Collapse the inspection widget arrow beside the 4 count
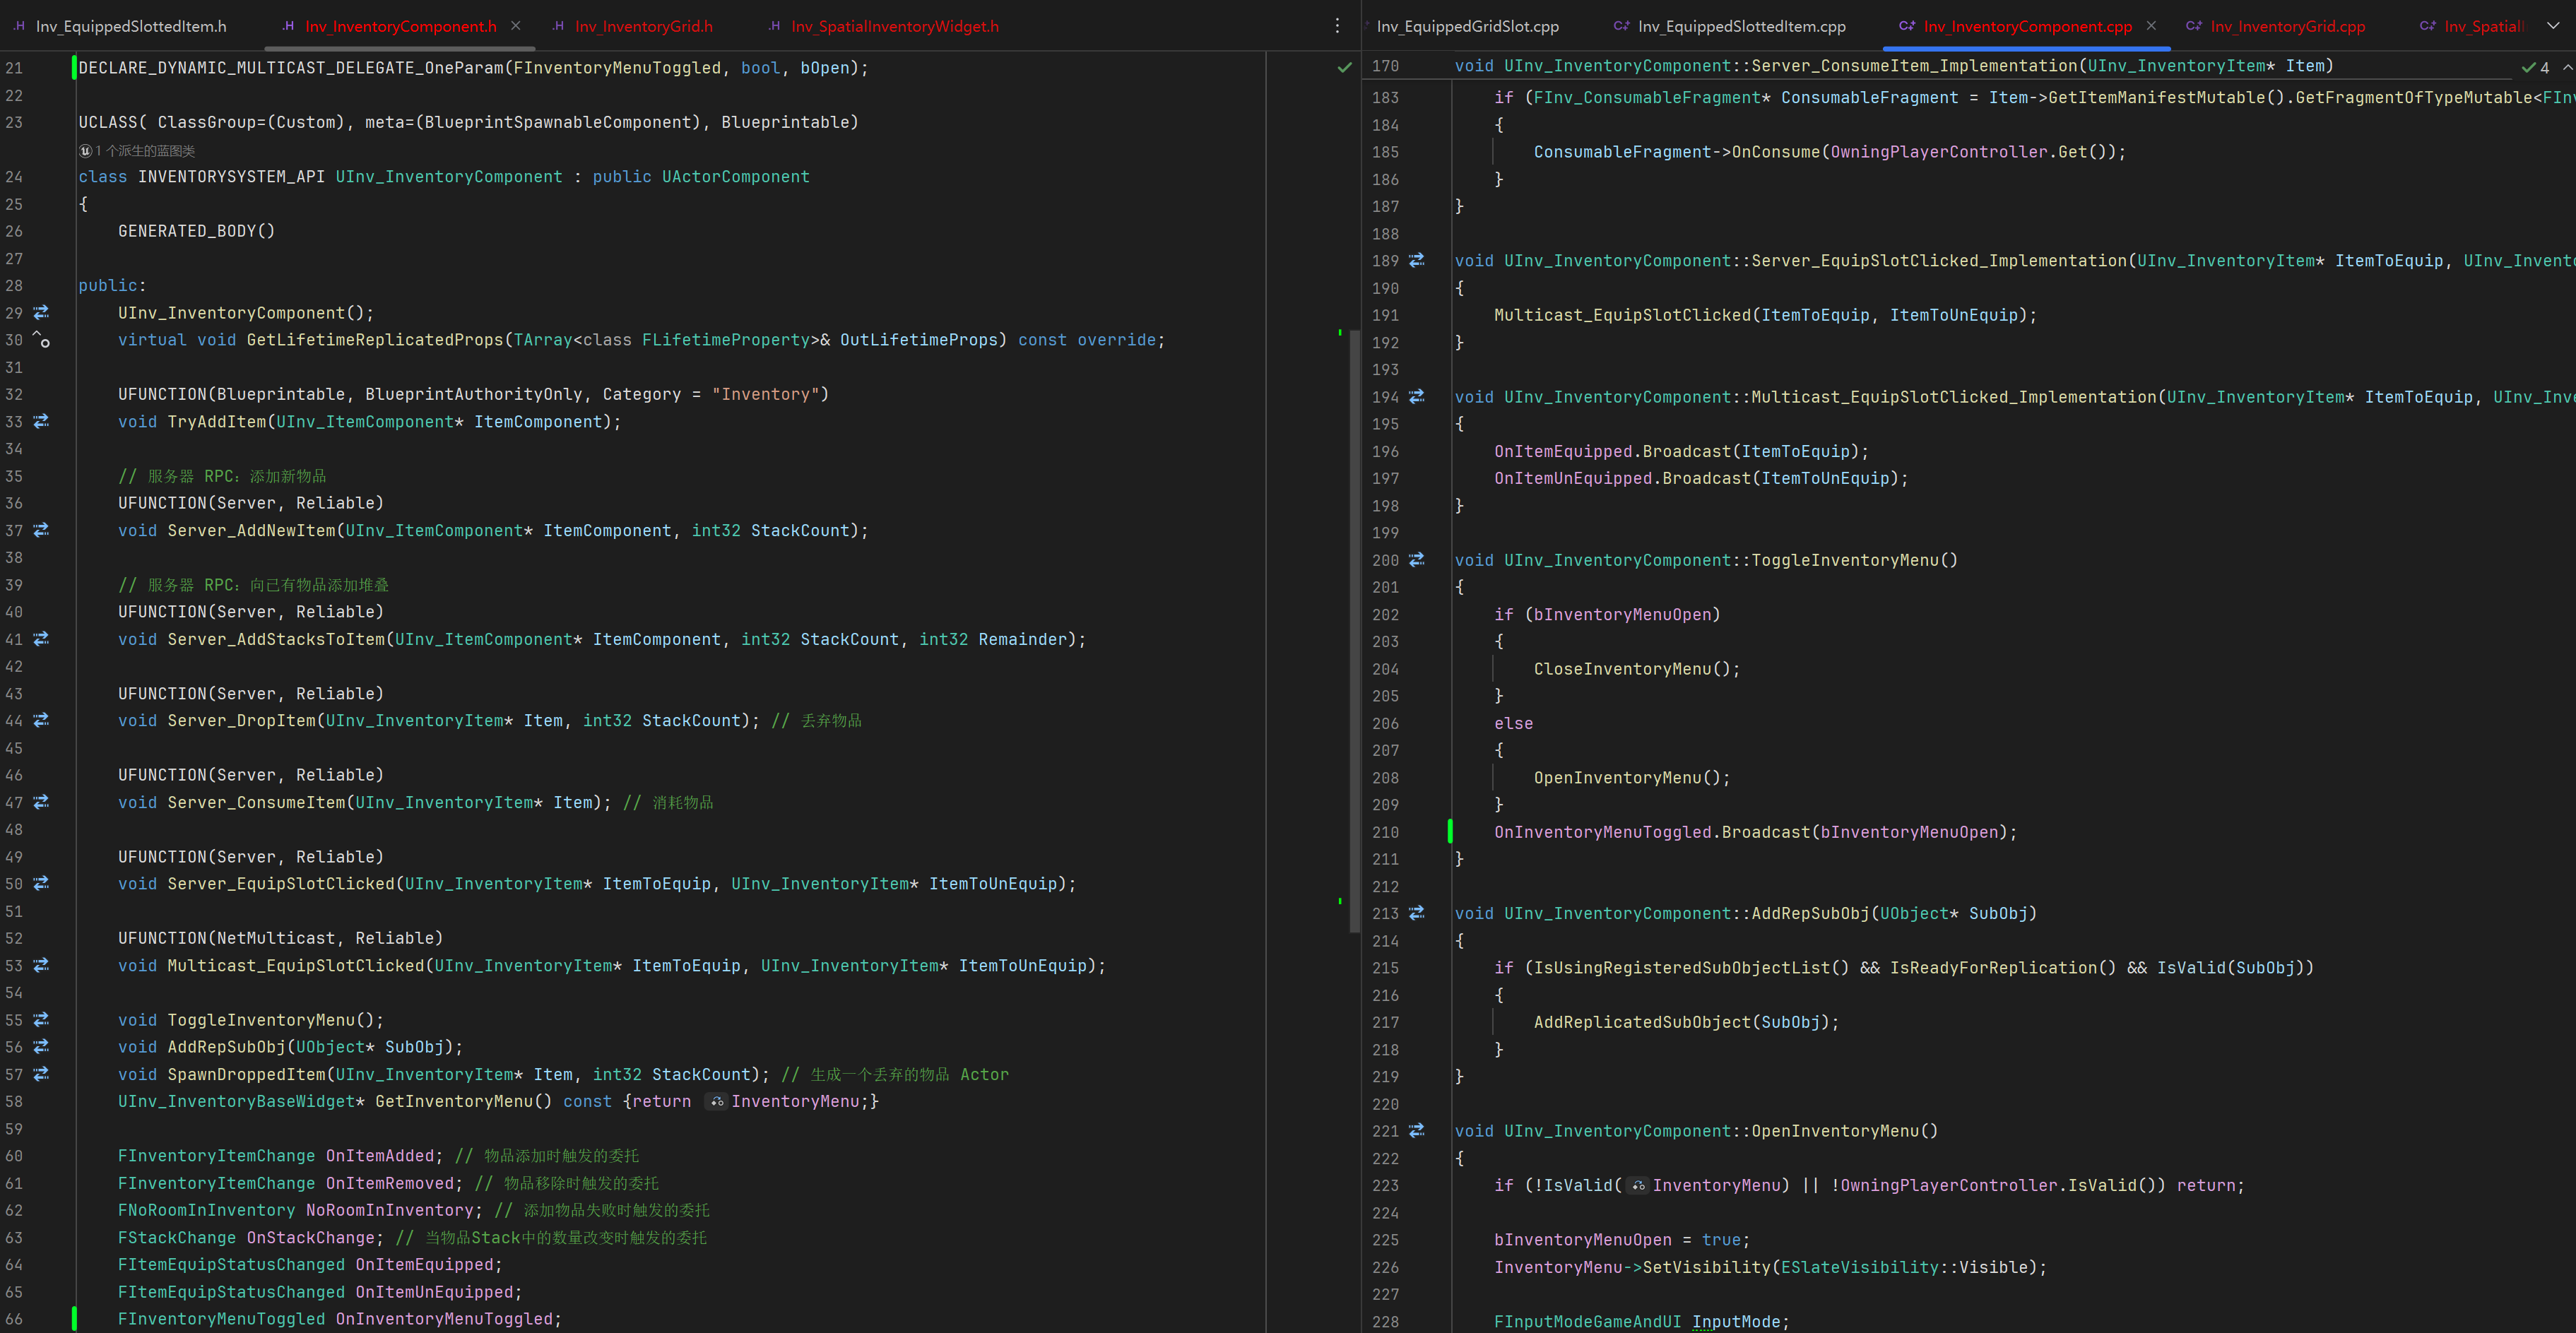Image resolution: width=2576 pixels, height=1333 pixels. 2567,67
